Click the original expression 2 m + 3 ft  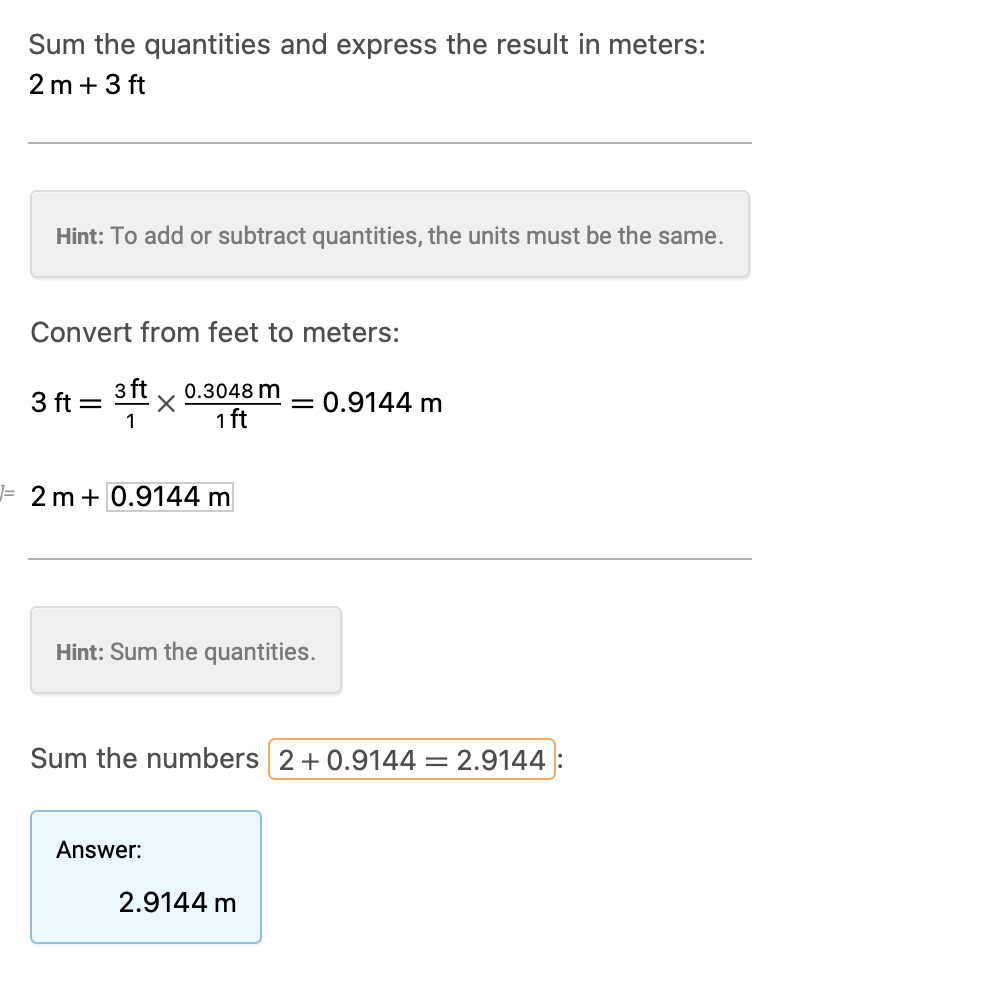pyautogui.click(x=87, y=85)
